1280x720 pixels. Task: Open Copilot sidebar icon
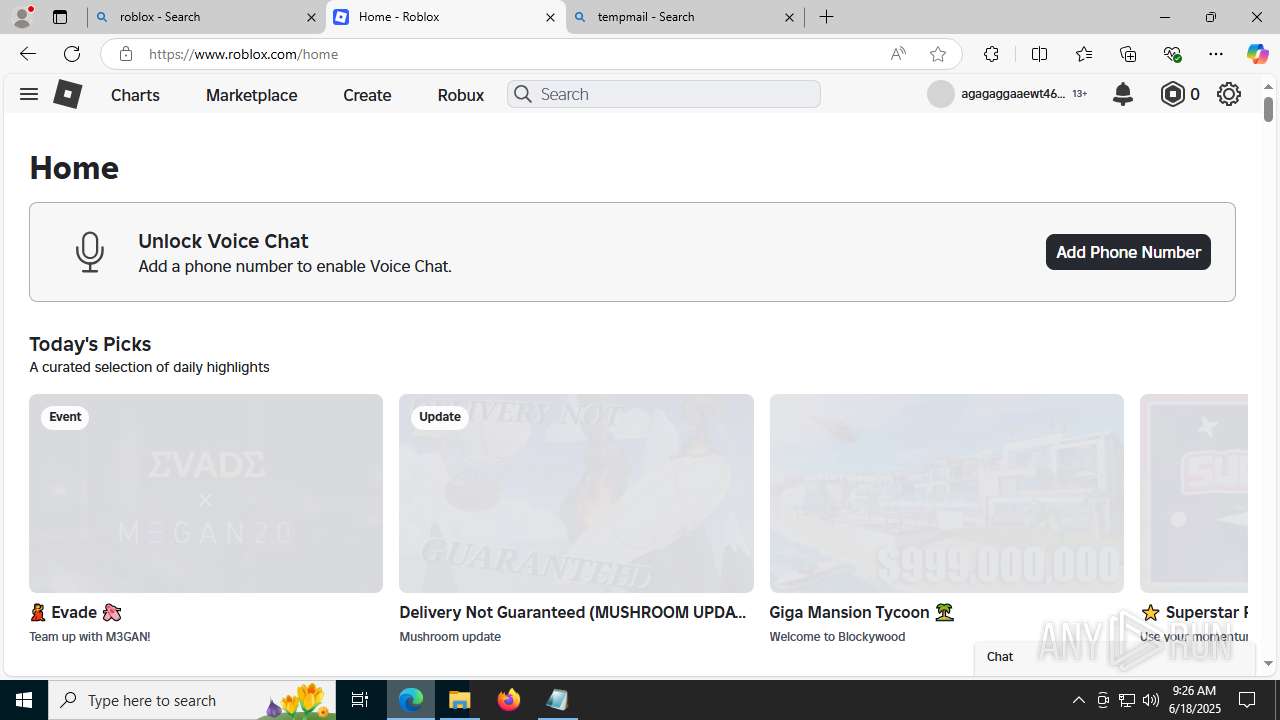point(1257,54)
